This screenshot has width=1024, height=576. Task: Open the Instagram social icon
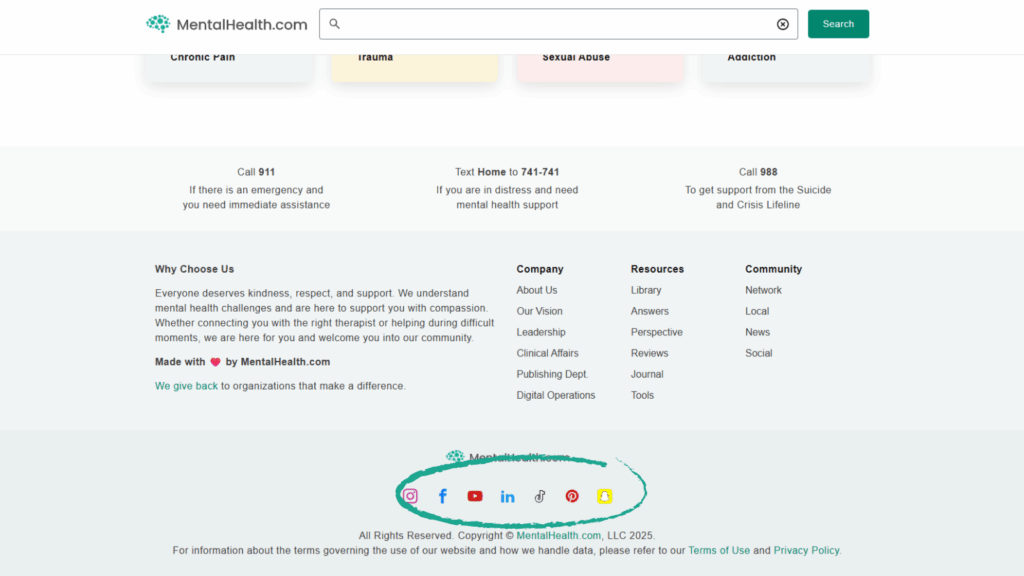(410, 496)
